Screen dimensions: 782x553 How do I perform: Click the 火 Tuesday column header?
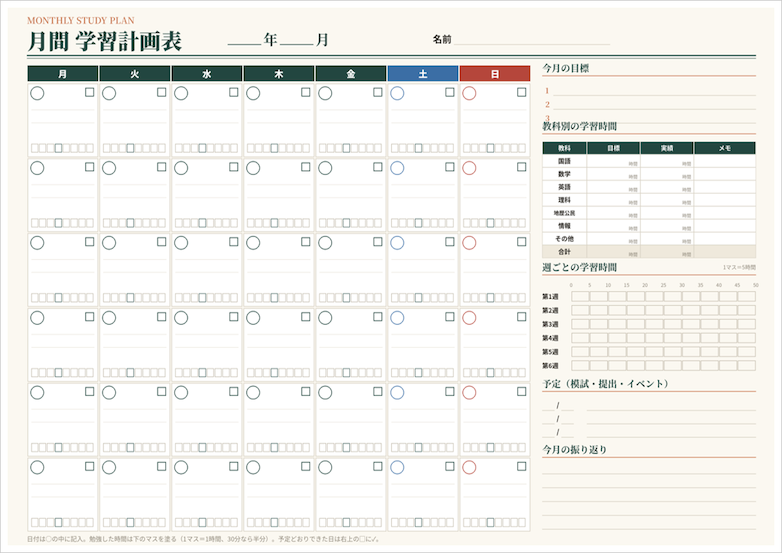135,74
